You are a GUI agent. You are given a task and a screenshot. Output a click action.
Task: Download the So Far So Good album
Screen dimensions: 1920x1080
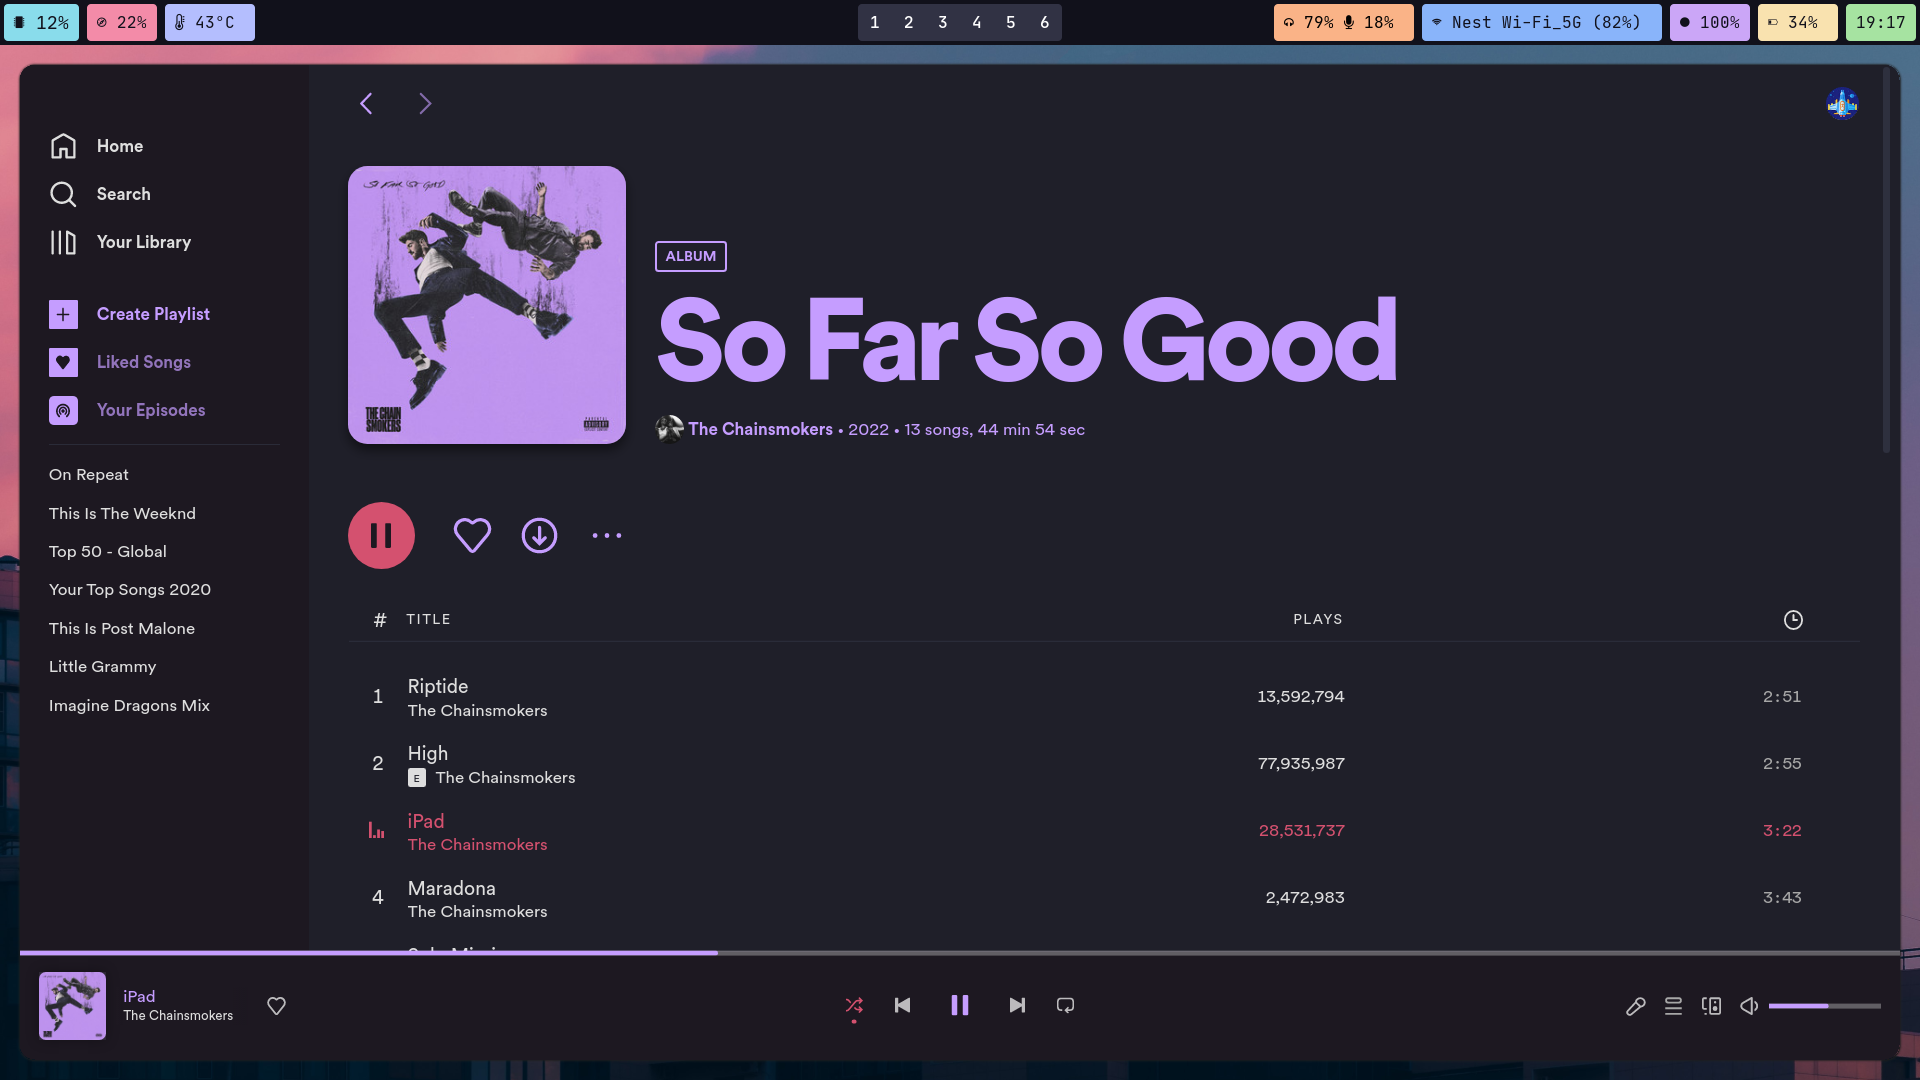(539, 536)
